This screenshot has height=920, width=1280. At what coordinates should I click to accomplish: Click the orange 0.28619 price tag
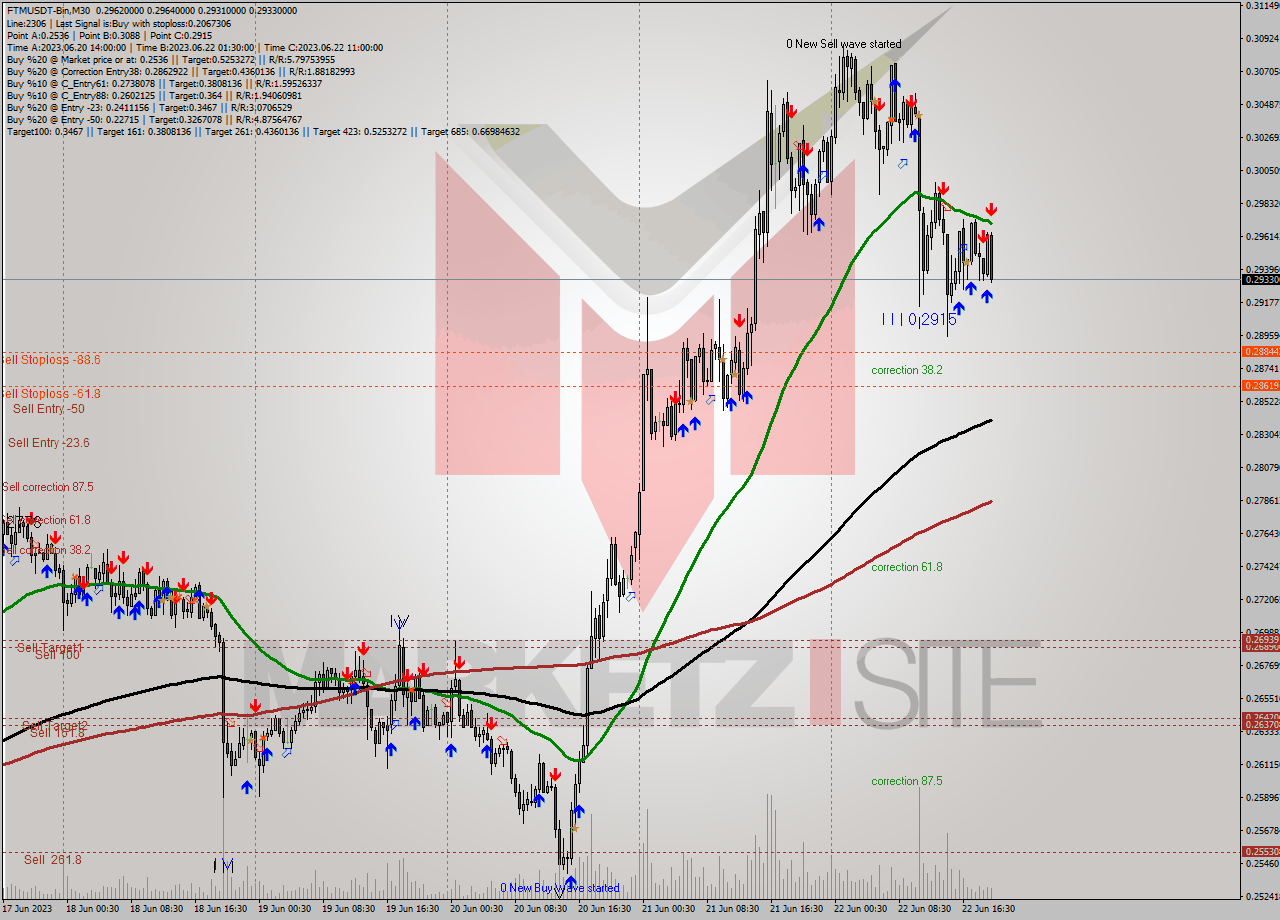point(1260,385)
